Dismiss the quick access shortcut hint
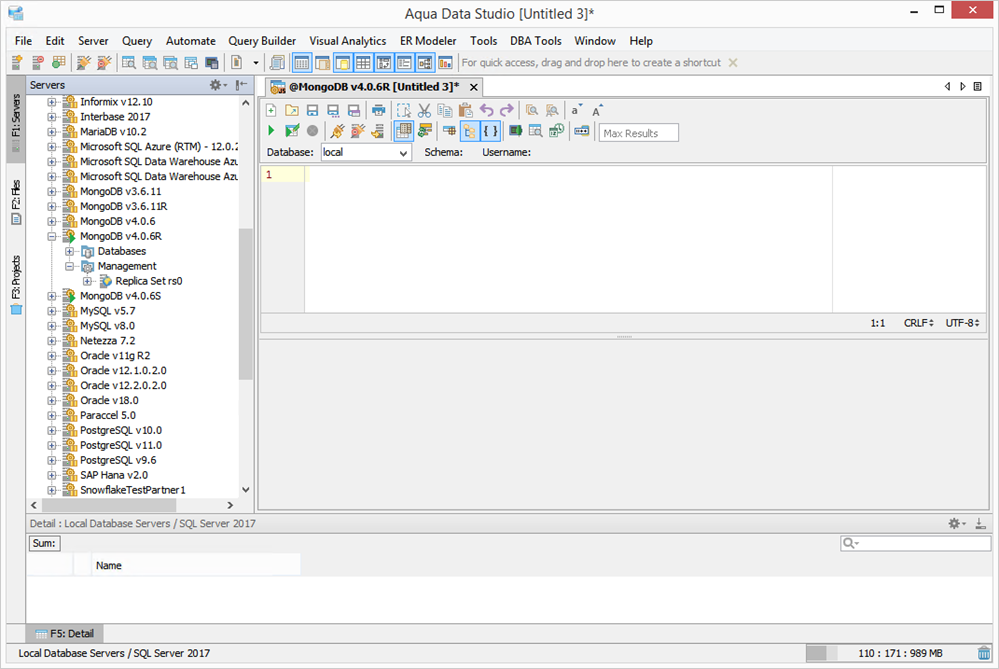Screen dimensions: 999x669 point(733,62)
